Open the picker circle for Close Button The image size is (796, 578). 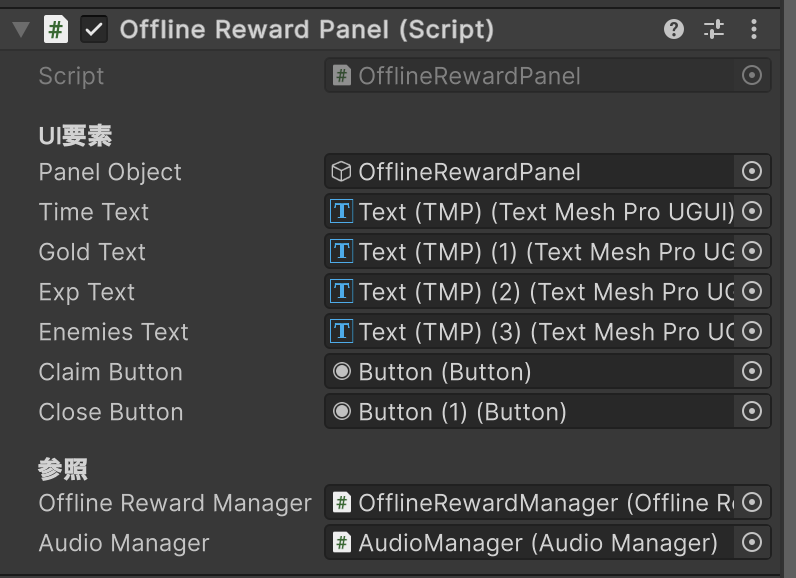752,412
